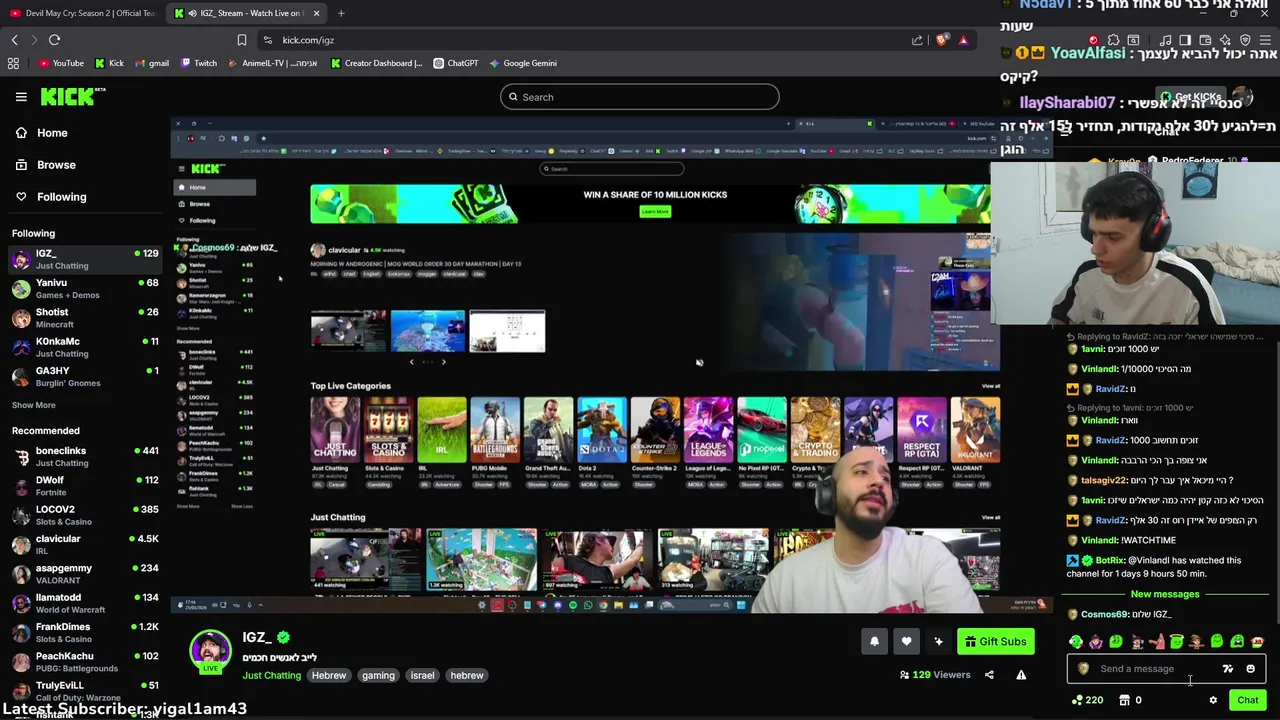1280x720 pixels.
Task: Open the Just Chatting category under the title
Action: [x=271, y=675]
